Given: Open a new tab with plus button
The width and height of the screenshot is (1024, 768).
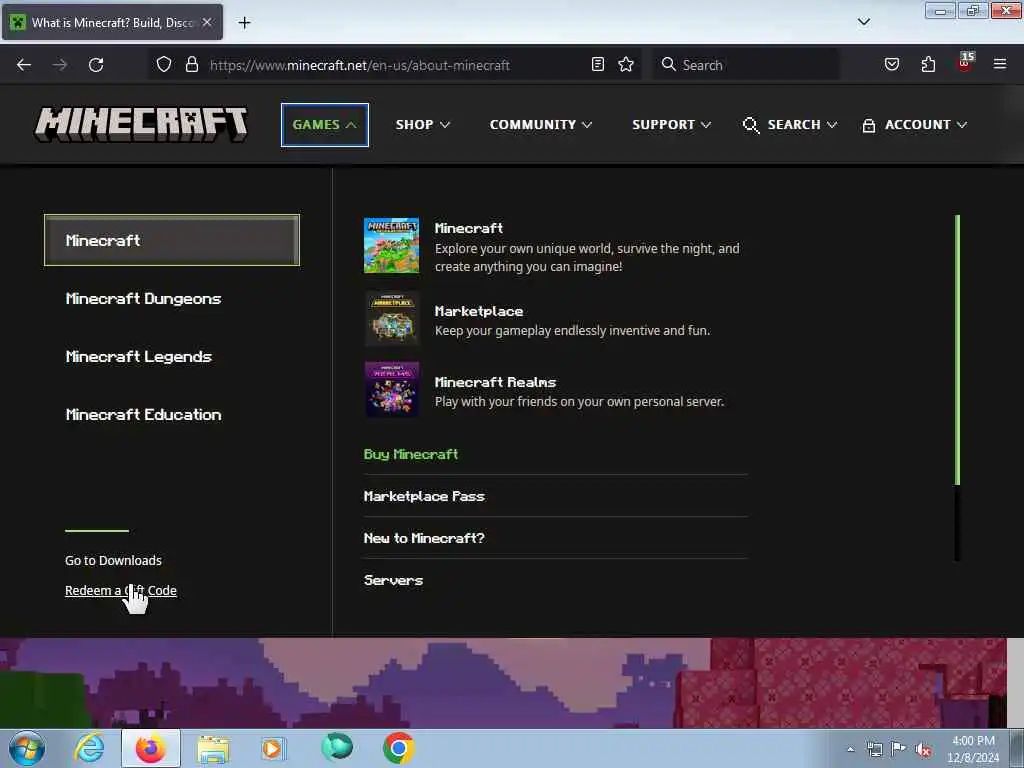Looking at the screenshot, I should [244, 23].
